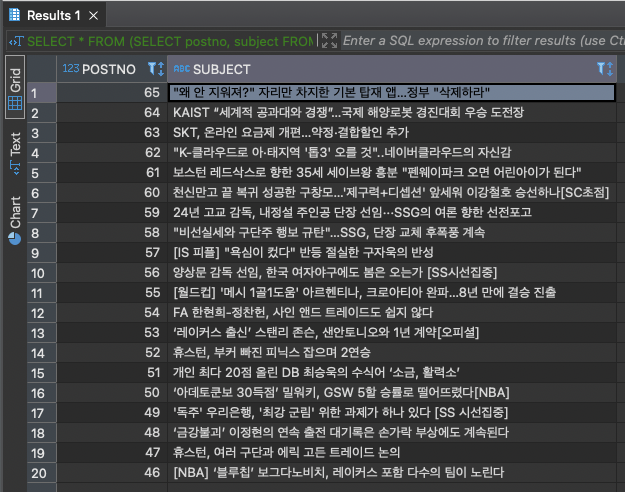The image size is (625, 492).
Task: Click the SQL text icon before SELECT query
Action: click(16, 41)
